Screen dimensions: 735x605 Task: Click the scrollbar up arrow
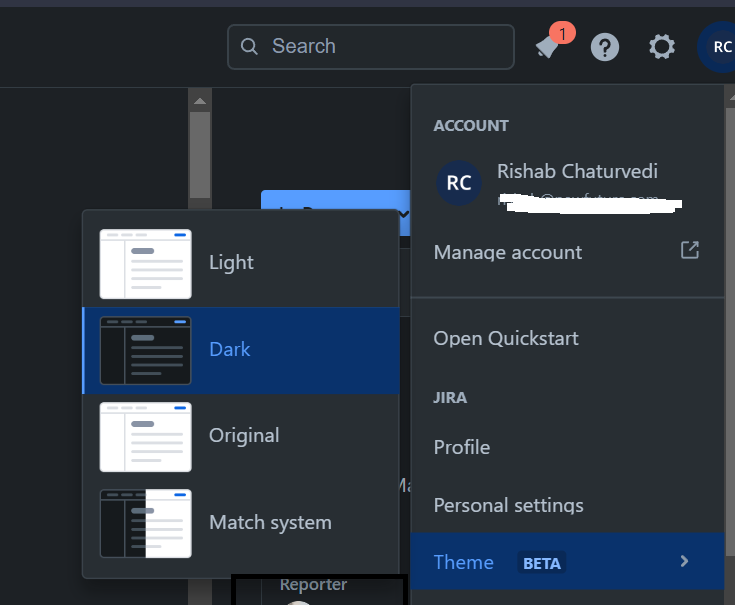200,101
